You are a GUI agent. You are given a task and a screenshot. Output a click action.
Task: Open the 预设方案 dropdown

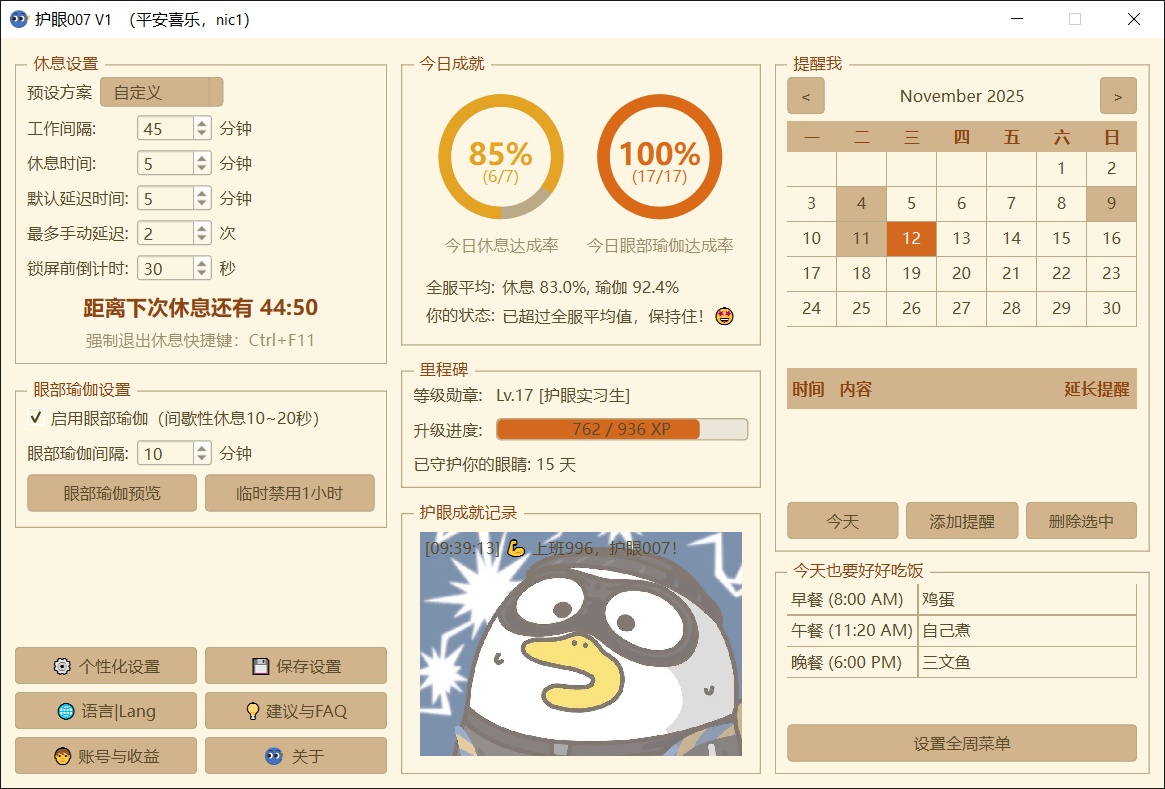(162, 93)
